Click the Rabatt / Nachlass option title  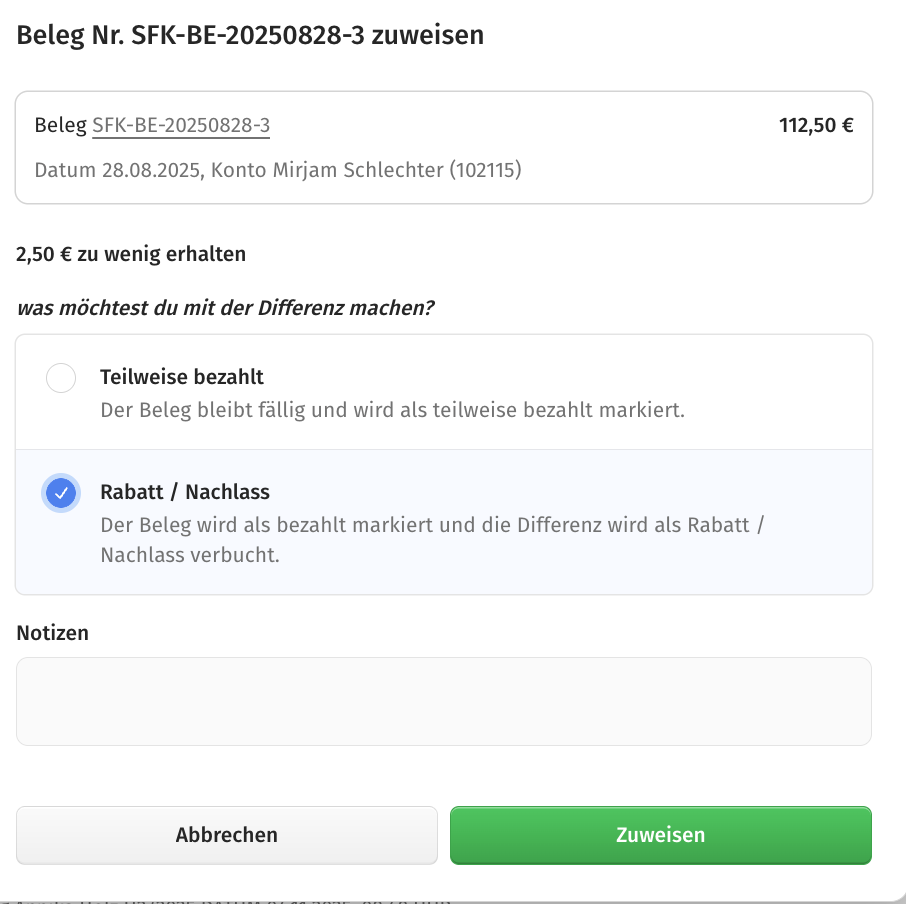click(x=185, y=492)
